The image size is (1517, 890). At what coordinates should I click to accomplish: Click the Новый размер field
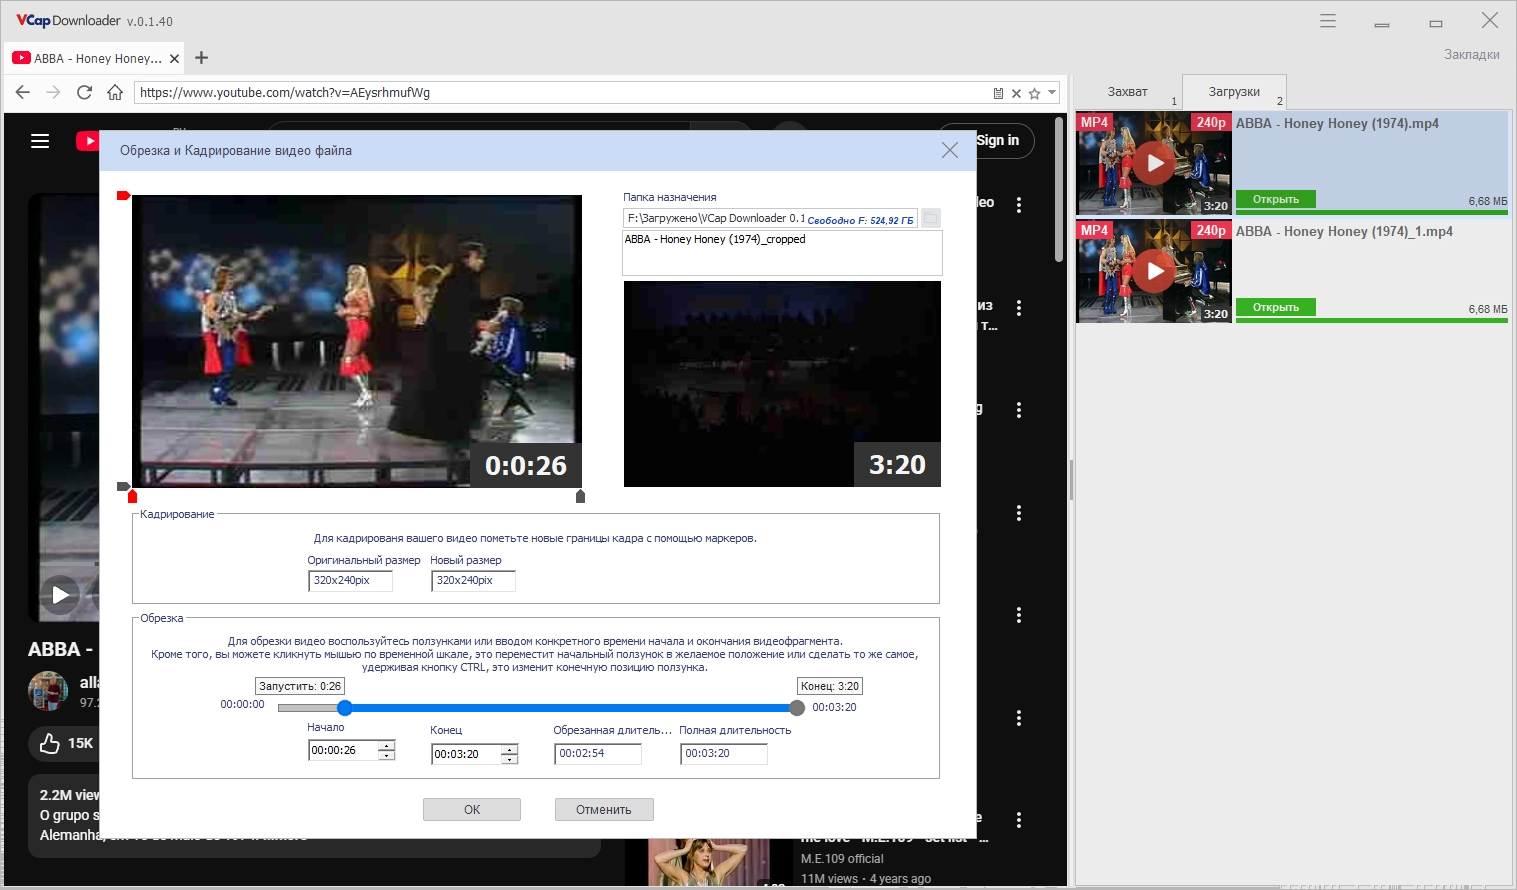tap(473, 581)
